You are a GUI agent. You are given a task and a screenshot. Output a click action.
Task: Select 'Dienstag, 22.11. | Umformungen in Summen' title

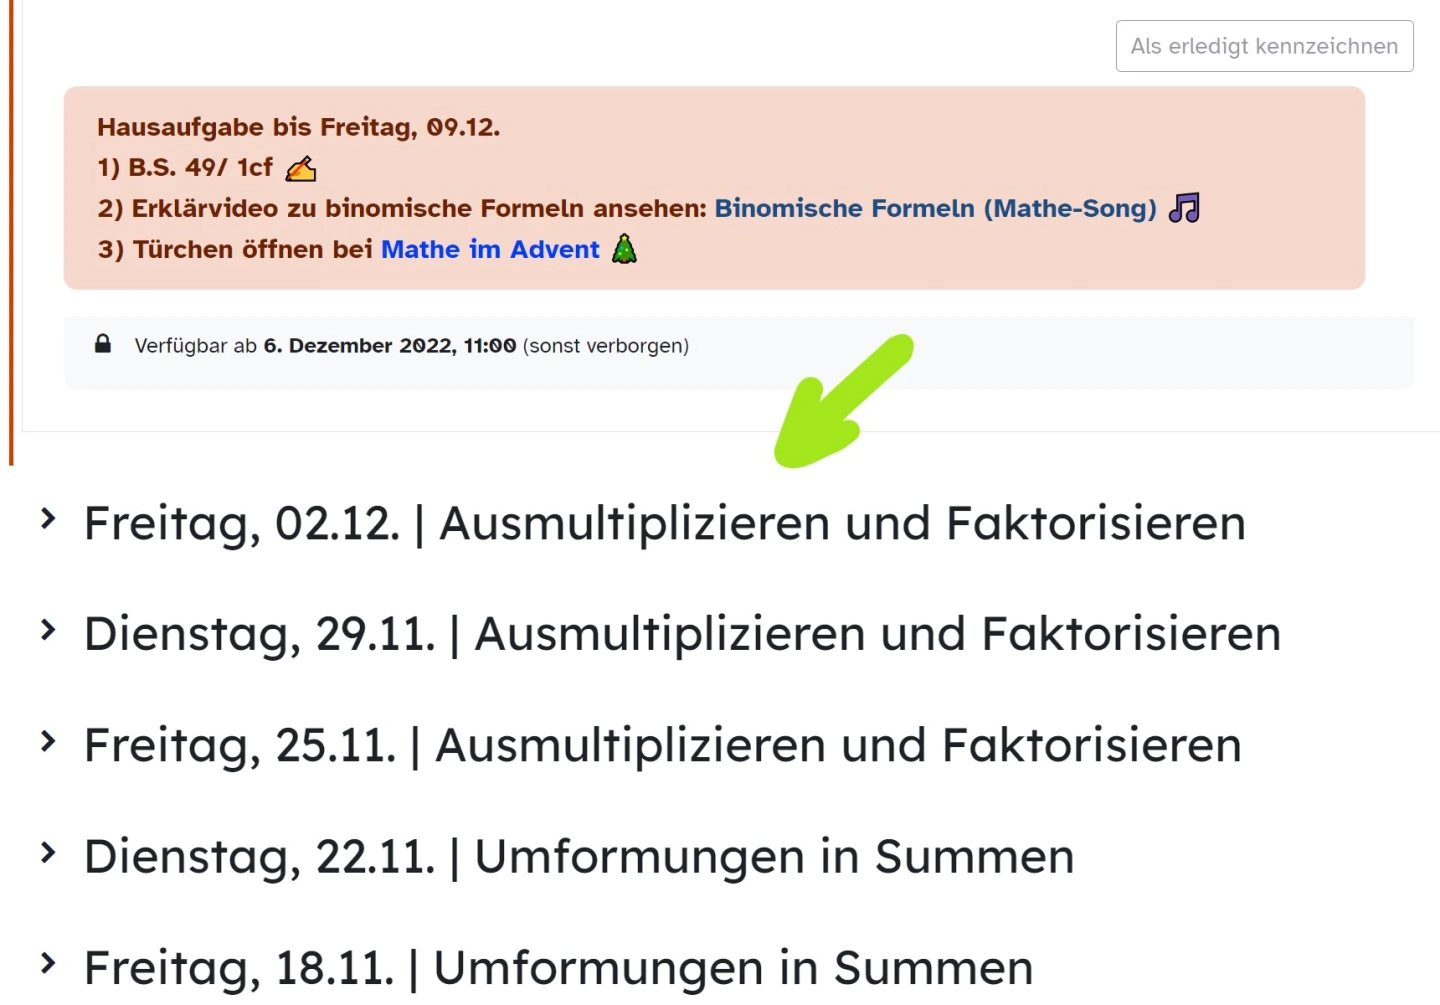pos(579,857)
